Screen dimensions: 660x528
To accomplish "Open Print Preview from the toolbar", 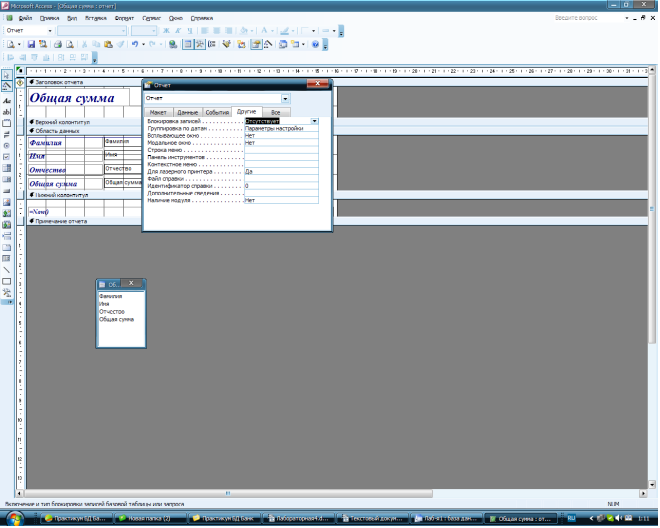I will tap(70, 44).
